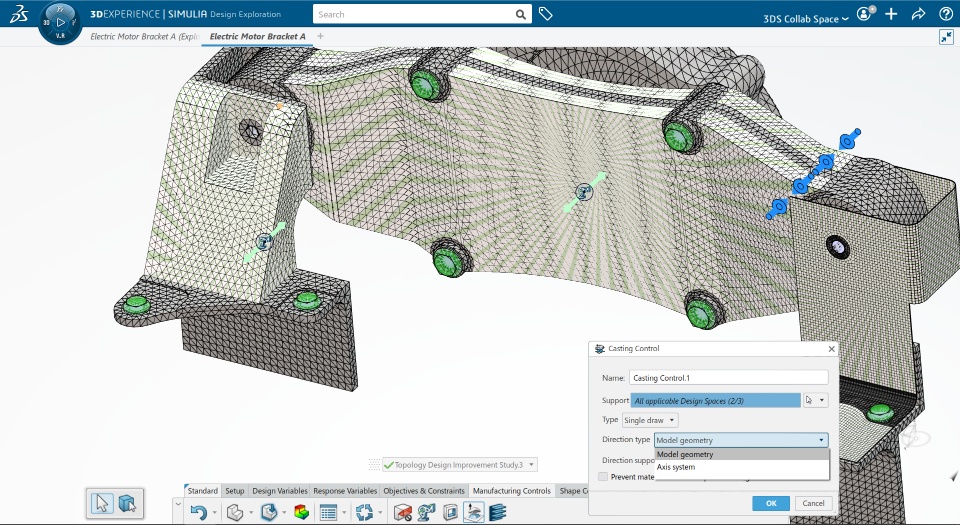
Task: Click the search magnifier icon
Action: click(x=520, y=14)
